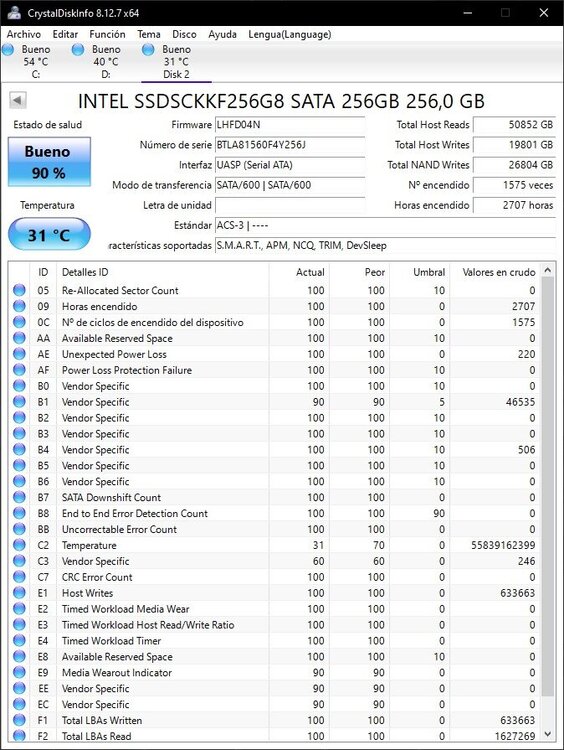This screenshot has height=750, width=564.
Task: Click the 31 °C temperature button
Action: tap(49, 234)
